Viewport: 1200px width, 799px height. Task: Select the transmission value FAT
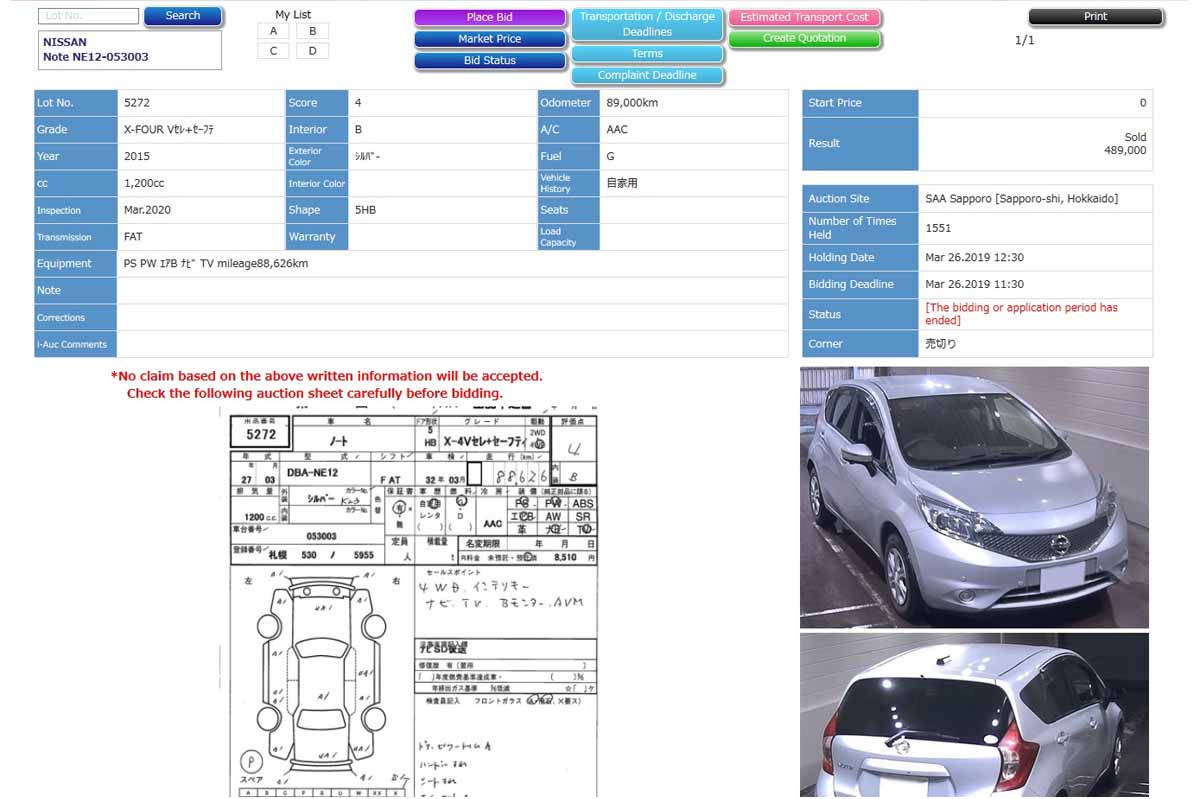pos(133,237)
